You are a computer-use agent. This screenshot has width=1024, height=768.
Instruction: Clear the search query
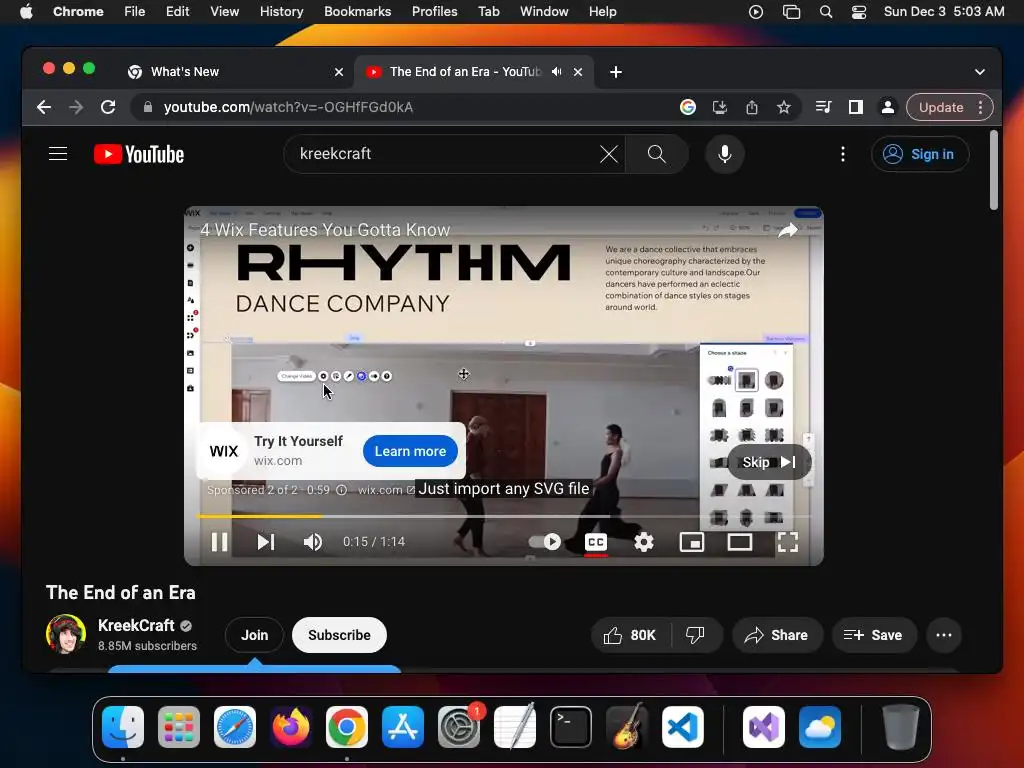[609, 154]
